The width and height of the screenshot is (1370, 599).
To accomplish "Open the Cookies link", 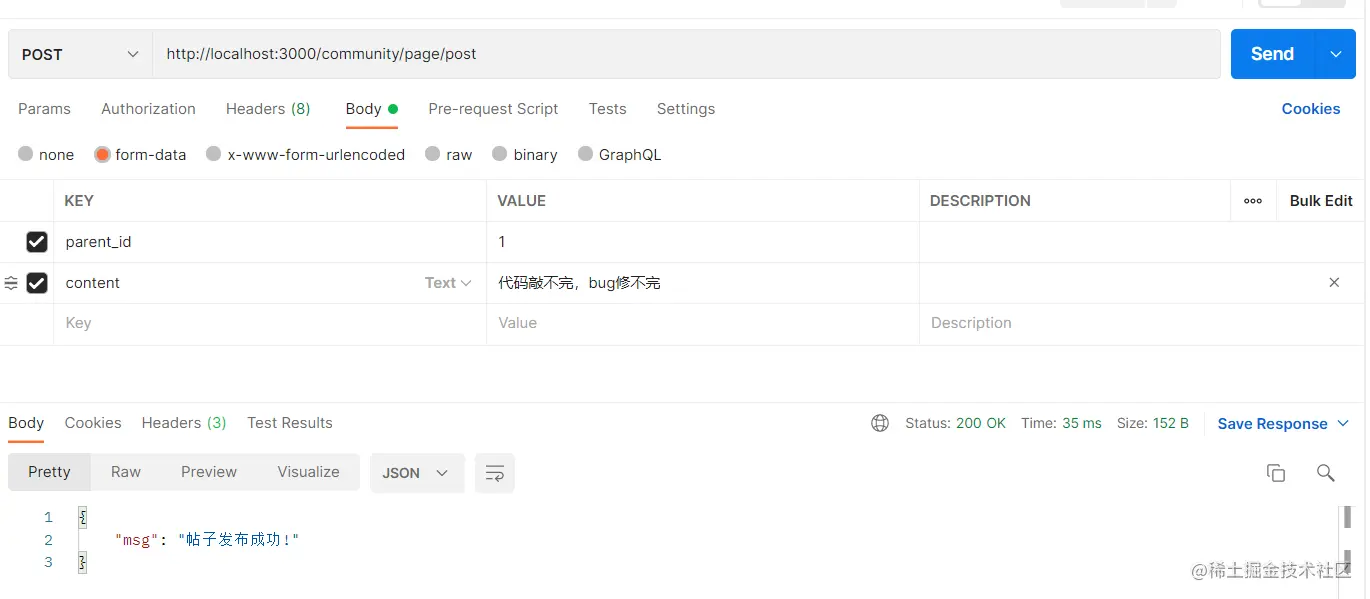I will (x=1311, y=109).
